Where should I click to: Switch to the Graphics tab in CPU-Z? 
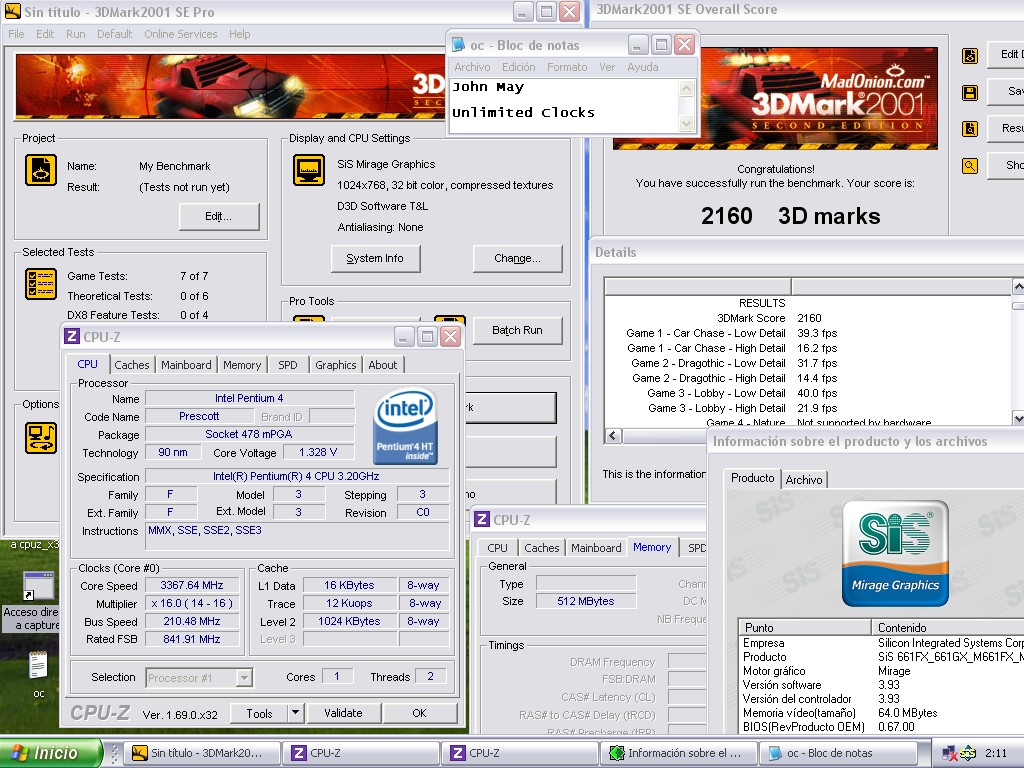point(336,364)
